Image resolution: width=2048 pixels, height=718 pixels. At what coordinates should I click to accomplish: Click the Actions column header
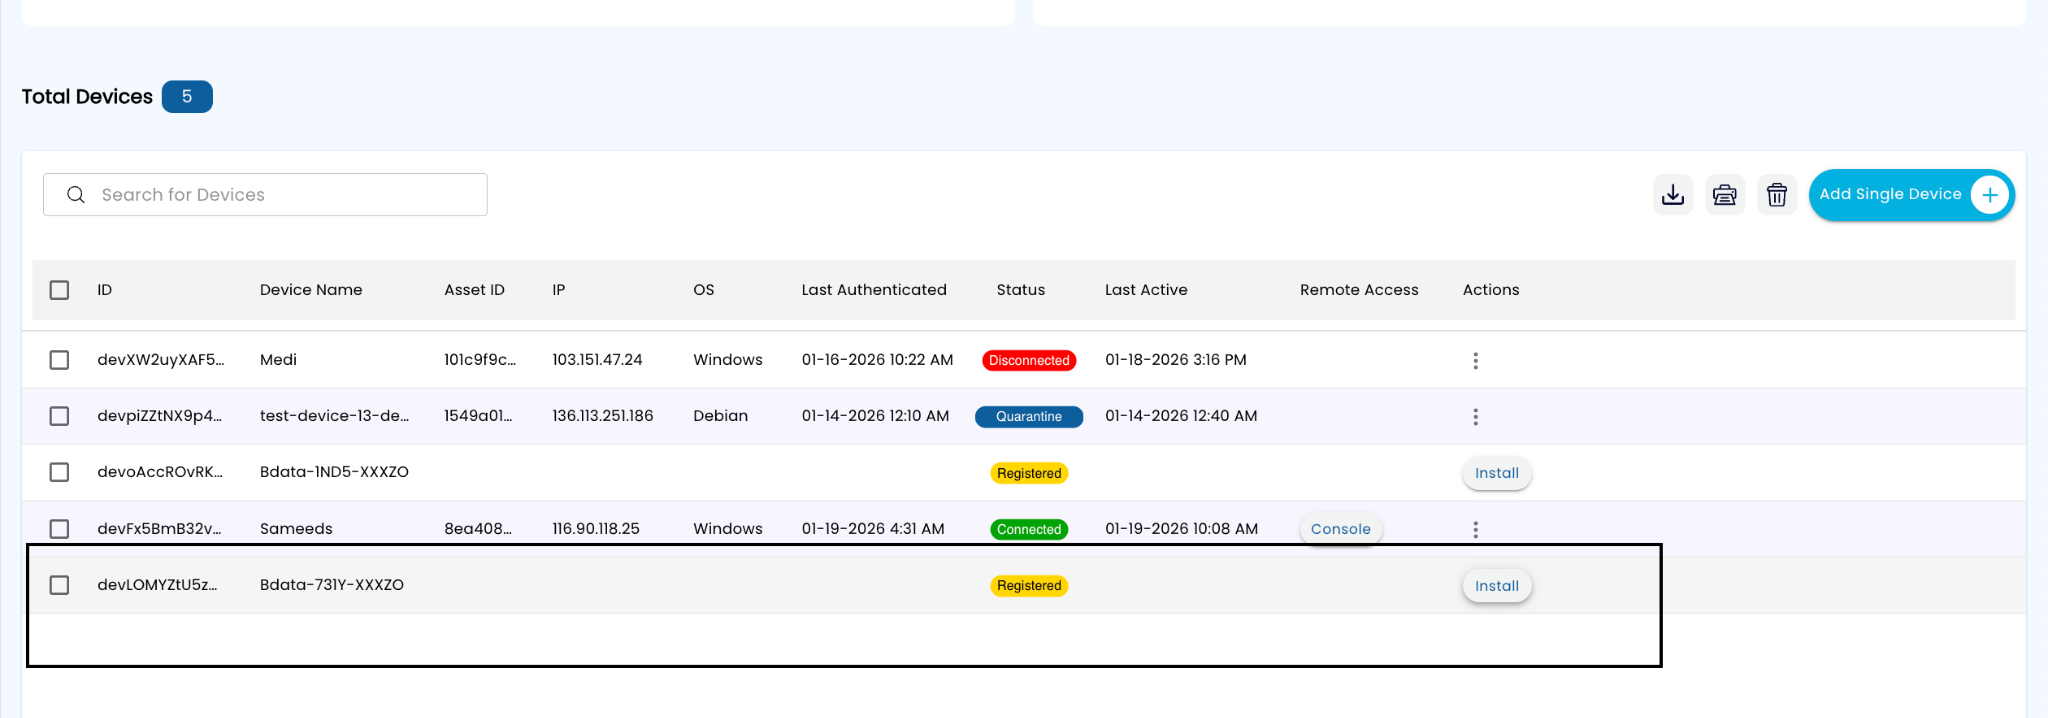point(1491,290)
